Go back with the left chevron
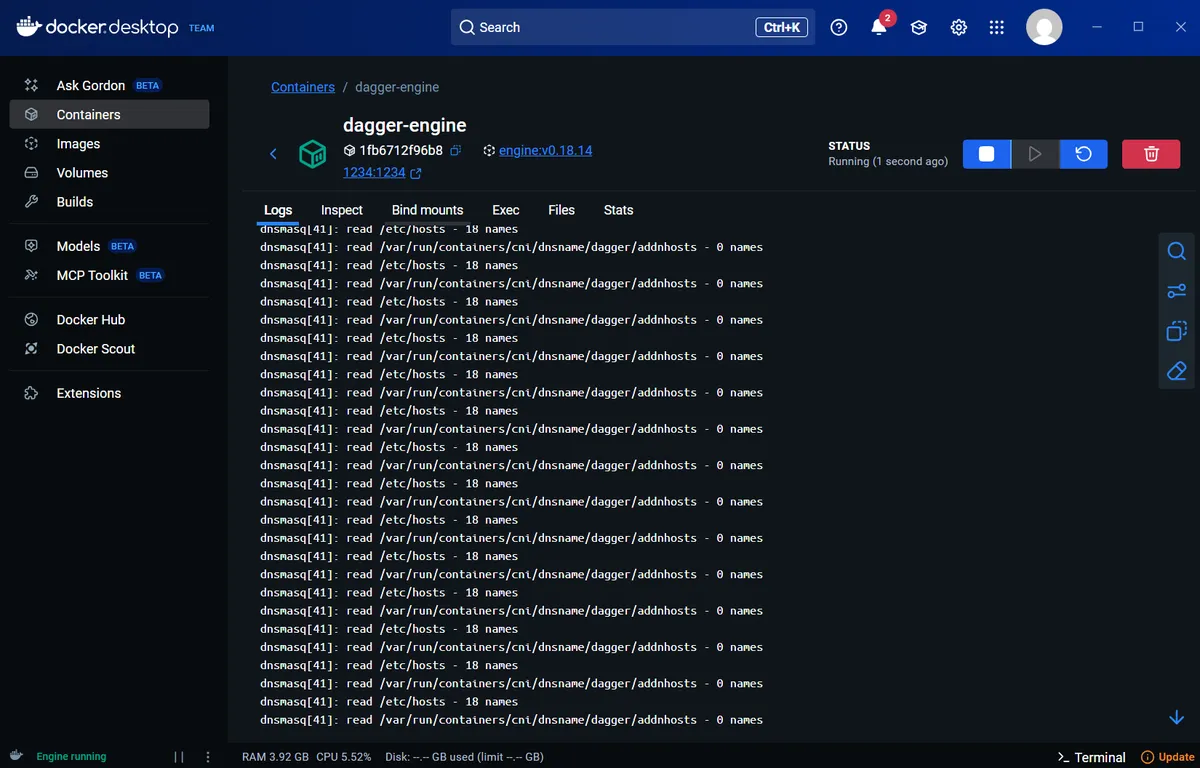1200x768 pixels. click(273, 154)
